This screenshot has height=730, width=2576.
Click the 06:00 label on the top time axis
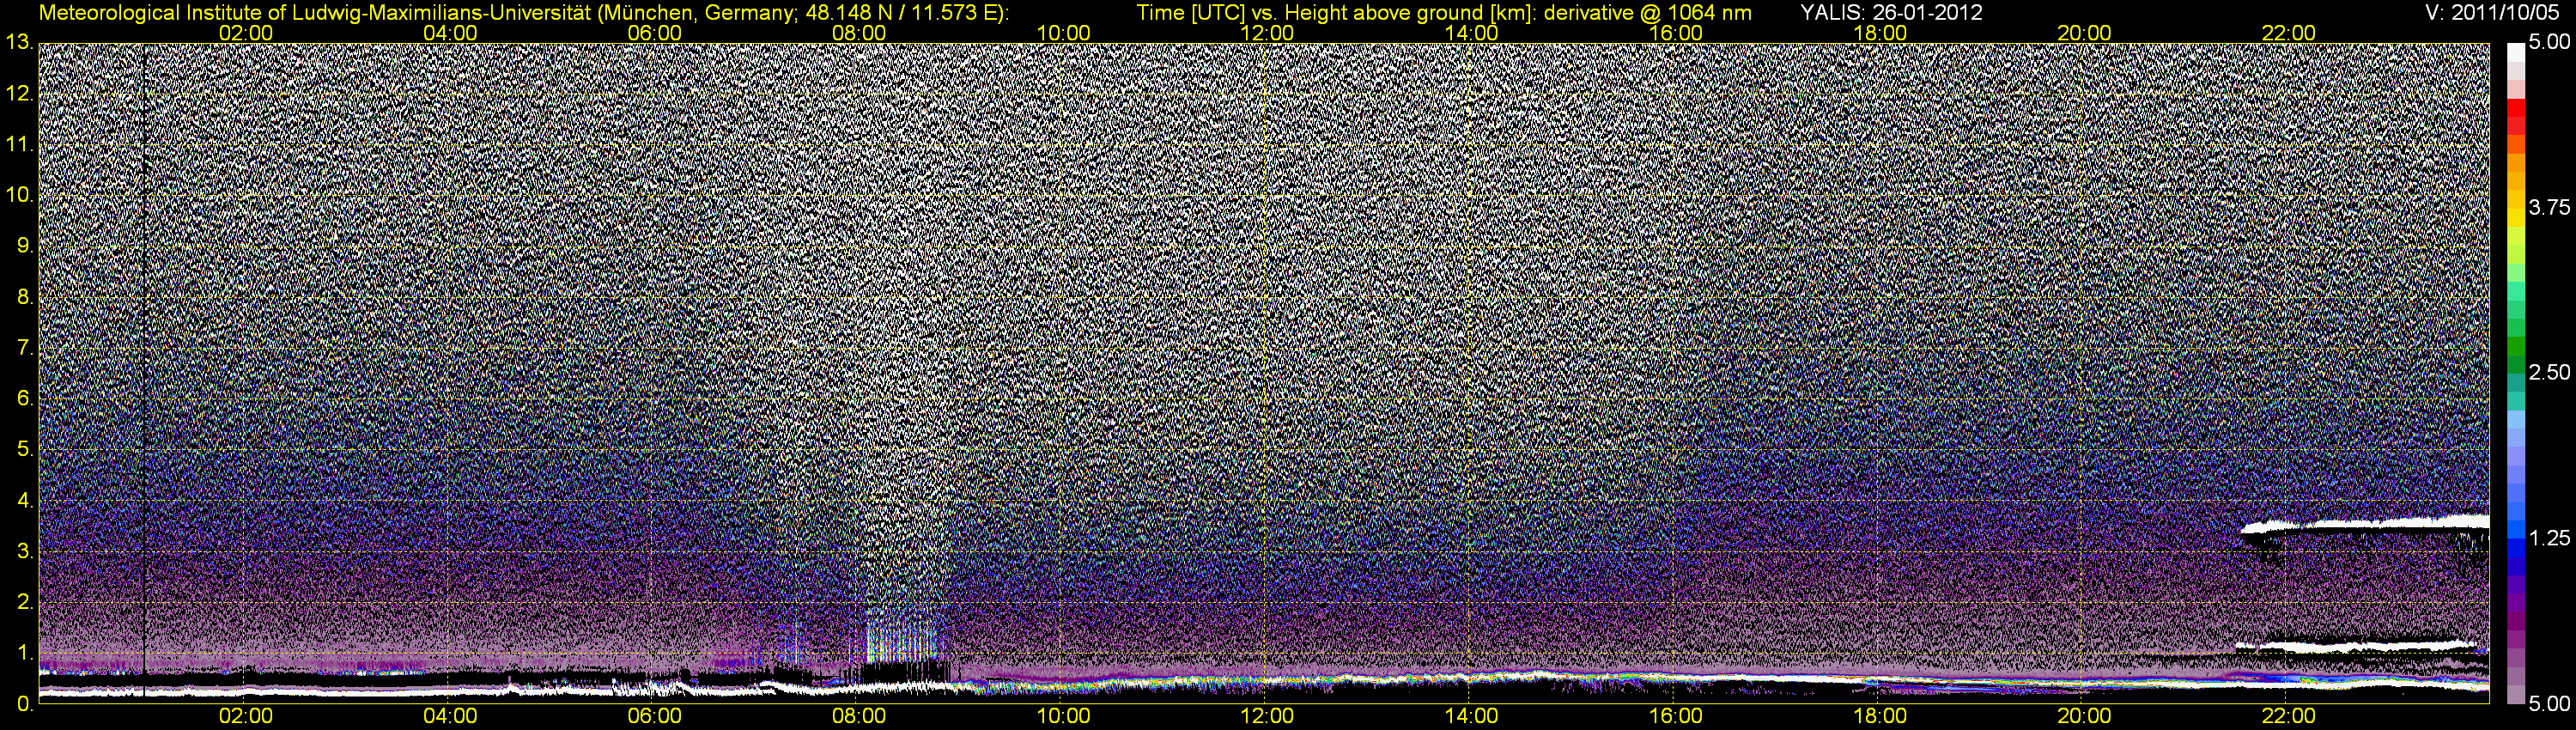pyautogui.click(x=654, y=33)
